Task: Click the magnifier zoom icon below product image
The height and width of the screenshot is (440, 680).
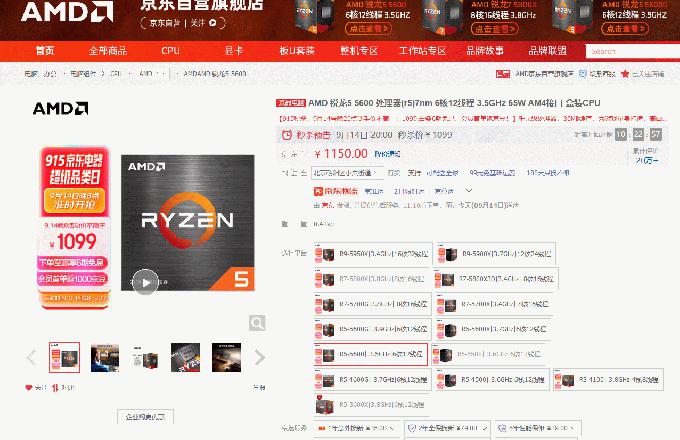Action: point(257,323)
